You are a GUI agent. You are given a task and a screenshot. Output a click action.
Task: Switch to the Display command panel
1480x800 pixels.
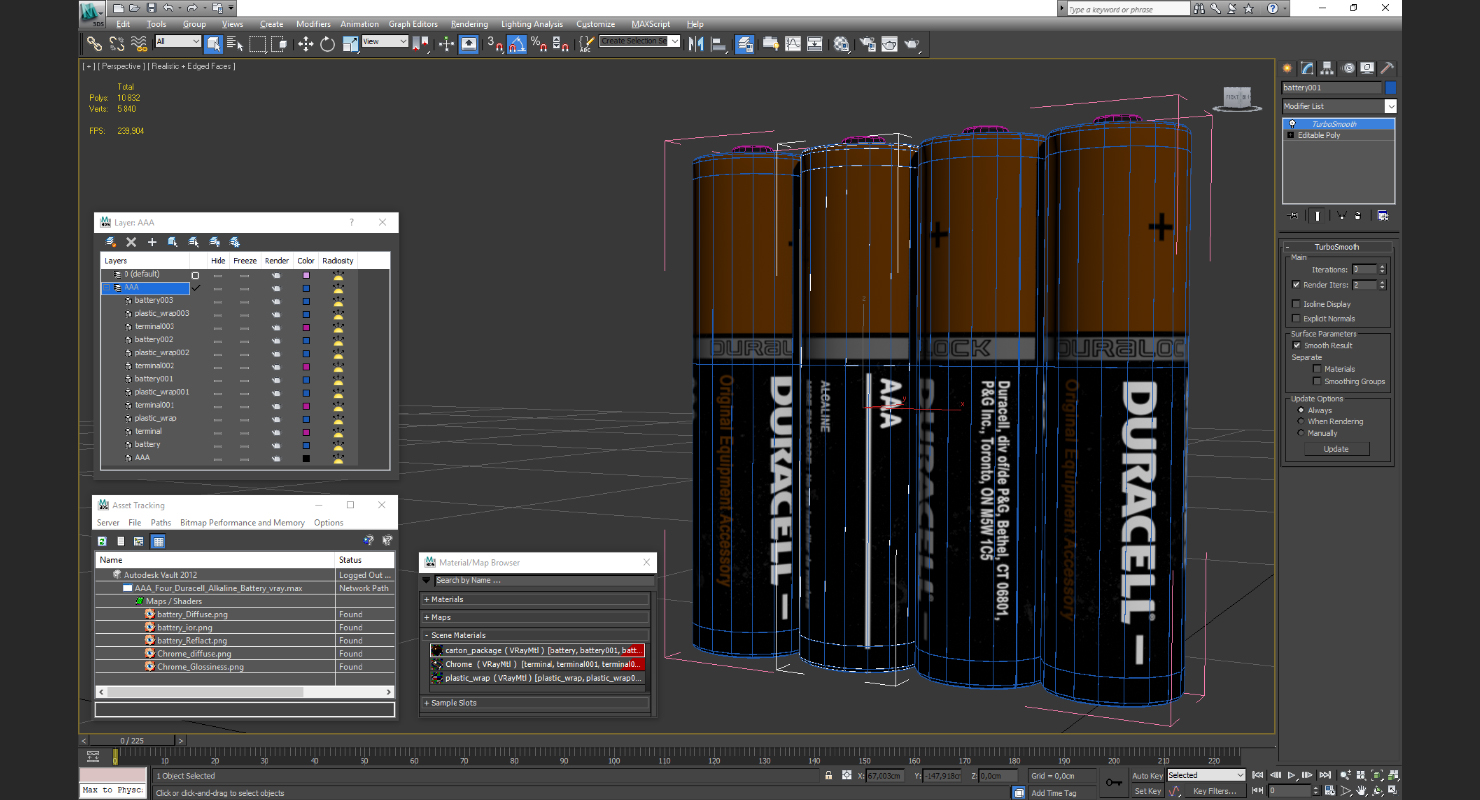pos(1367,68)
